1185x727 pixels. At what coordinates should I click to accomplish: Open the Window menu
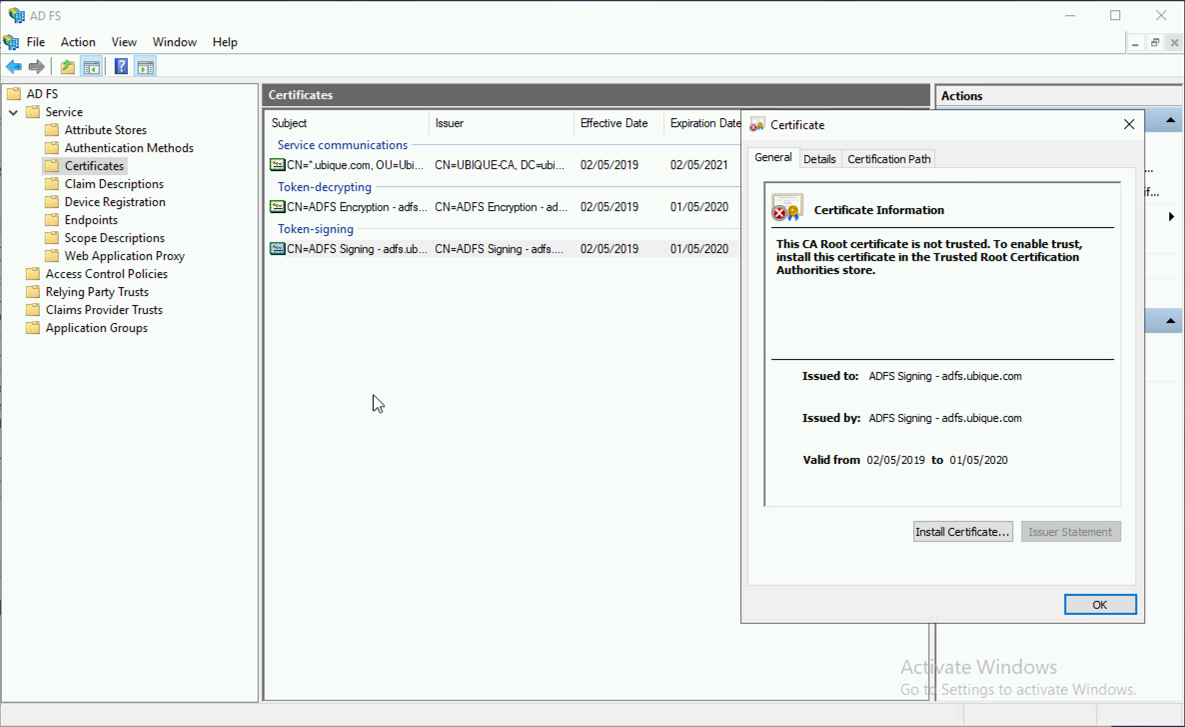point(175,42)
